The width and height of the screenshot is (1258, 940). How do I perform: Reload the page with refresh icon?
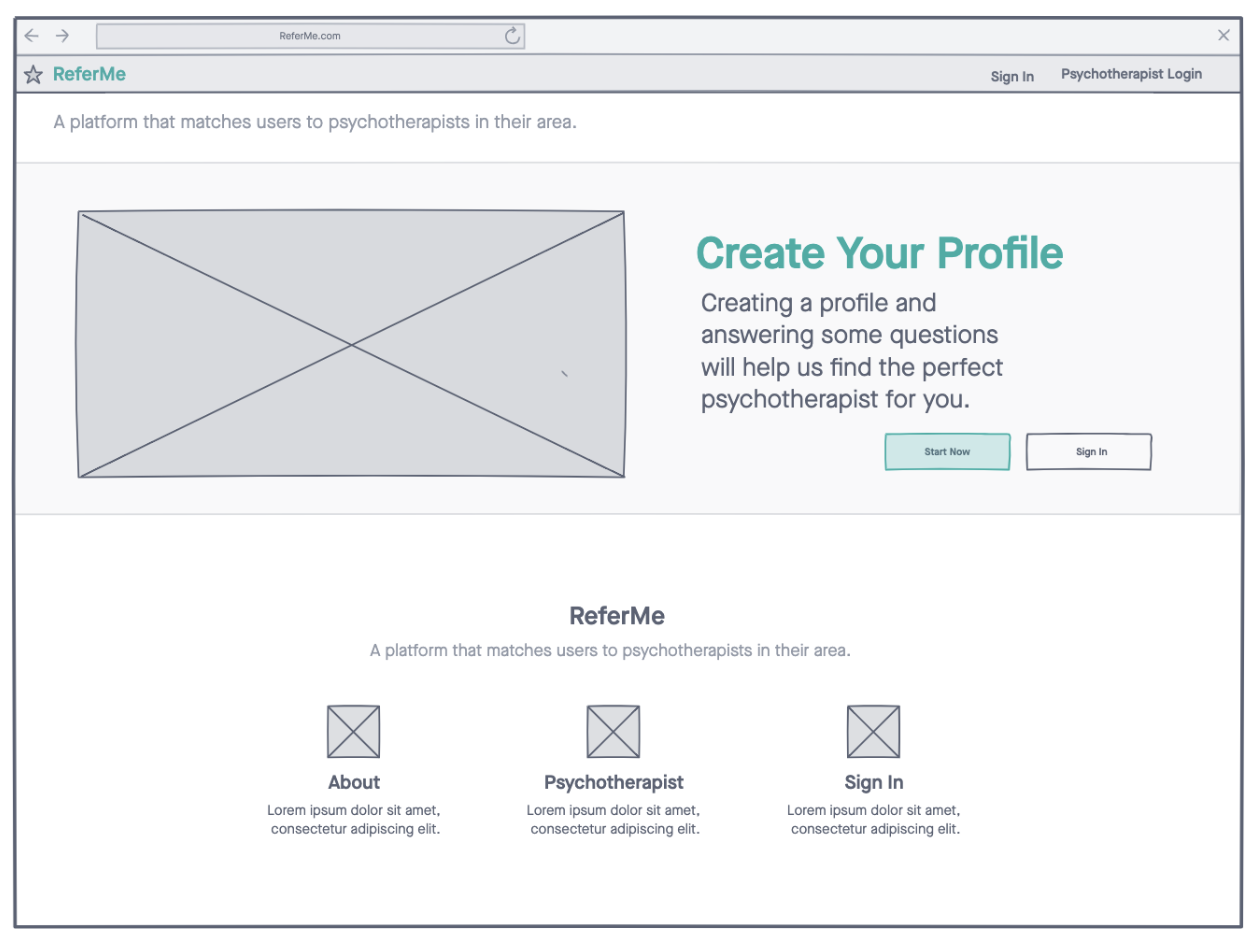pyautogui.click(x=513, y=36)
